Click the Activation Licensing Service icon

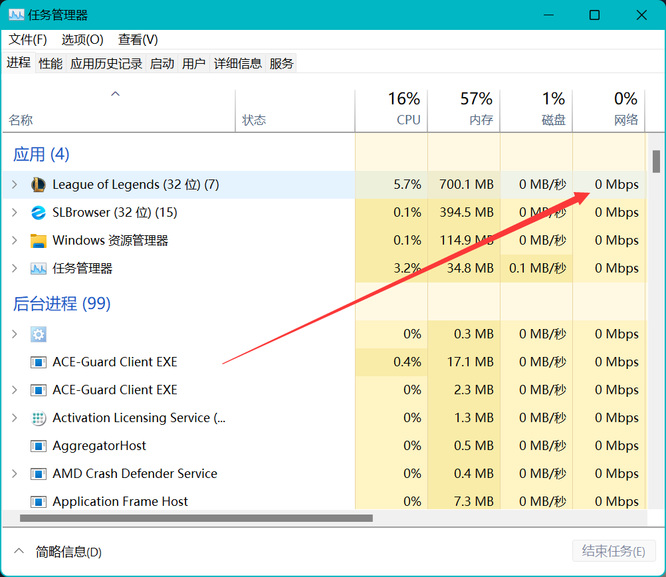coord(38,418)
